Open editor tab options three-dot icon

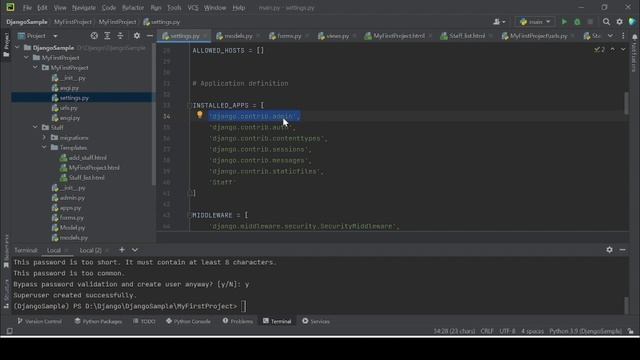623,36
